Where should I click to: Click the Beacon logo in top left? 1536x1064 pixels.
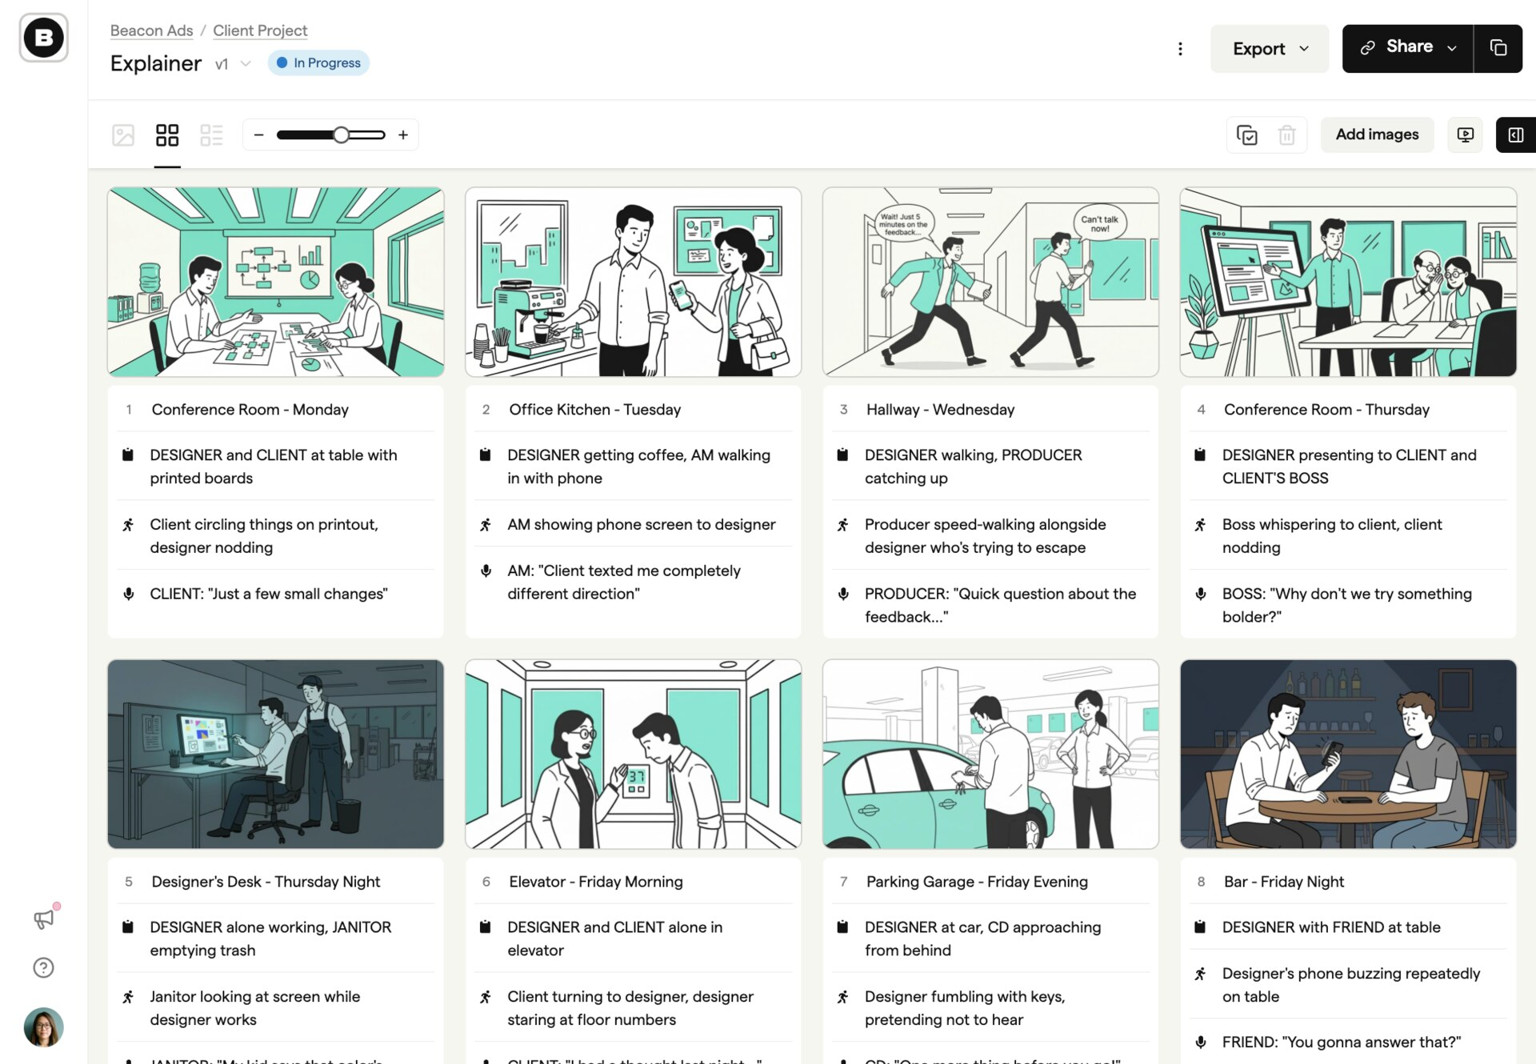43,37
